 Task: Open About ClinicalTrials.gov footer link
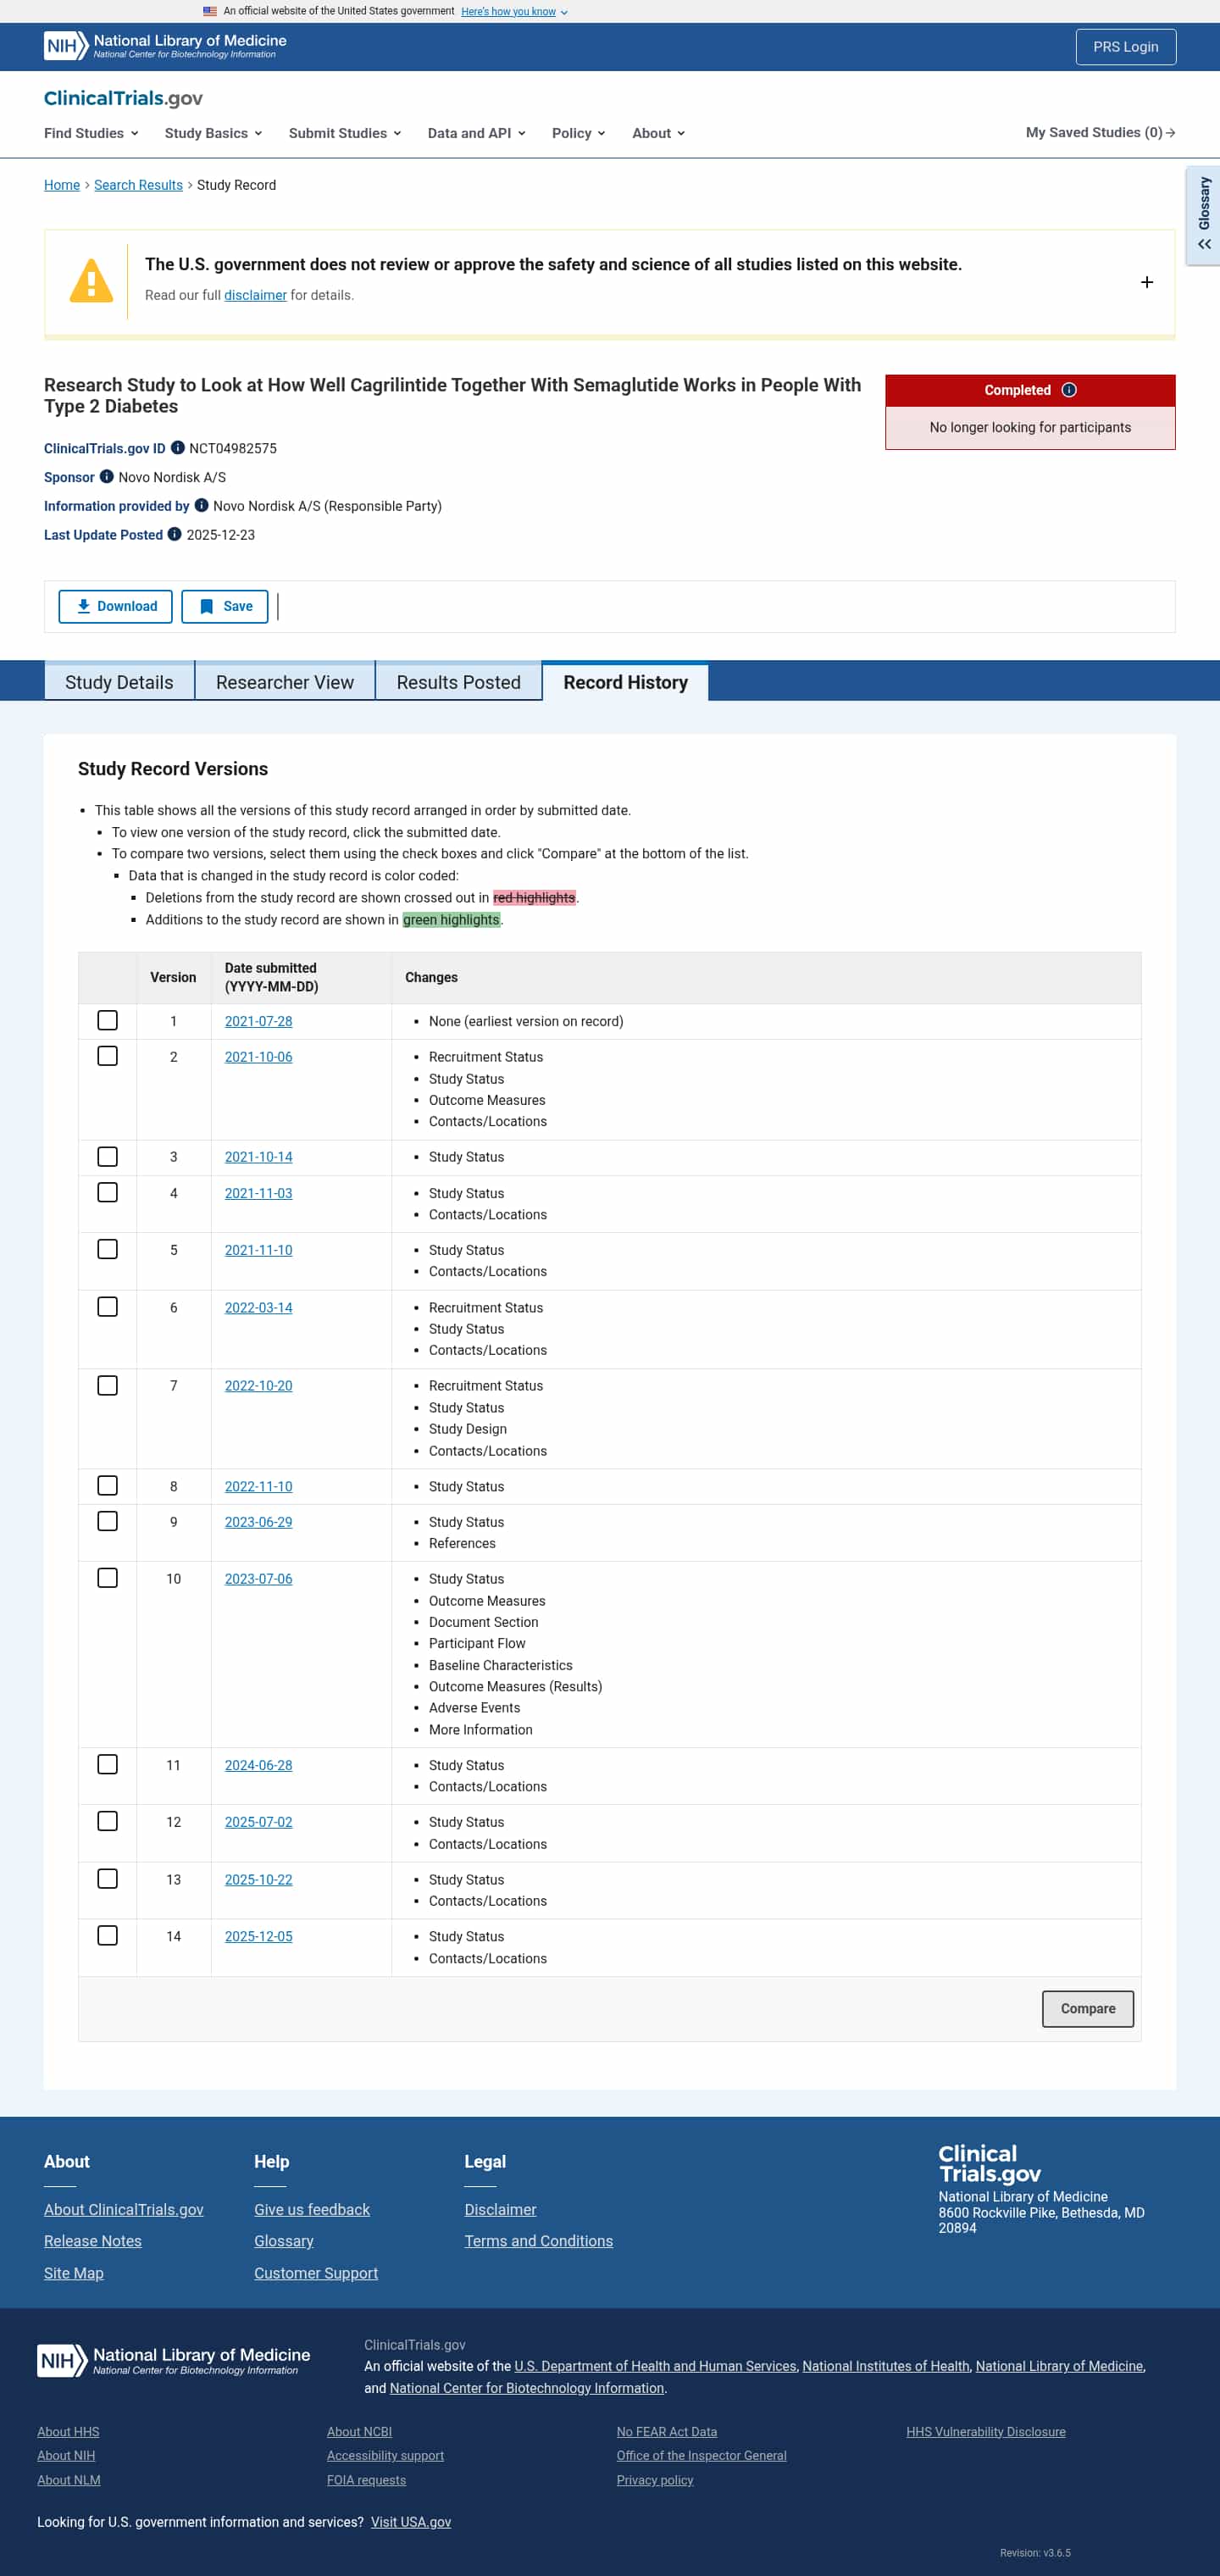pos(124,2209)
